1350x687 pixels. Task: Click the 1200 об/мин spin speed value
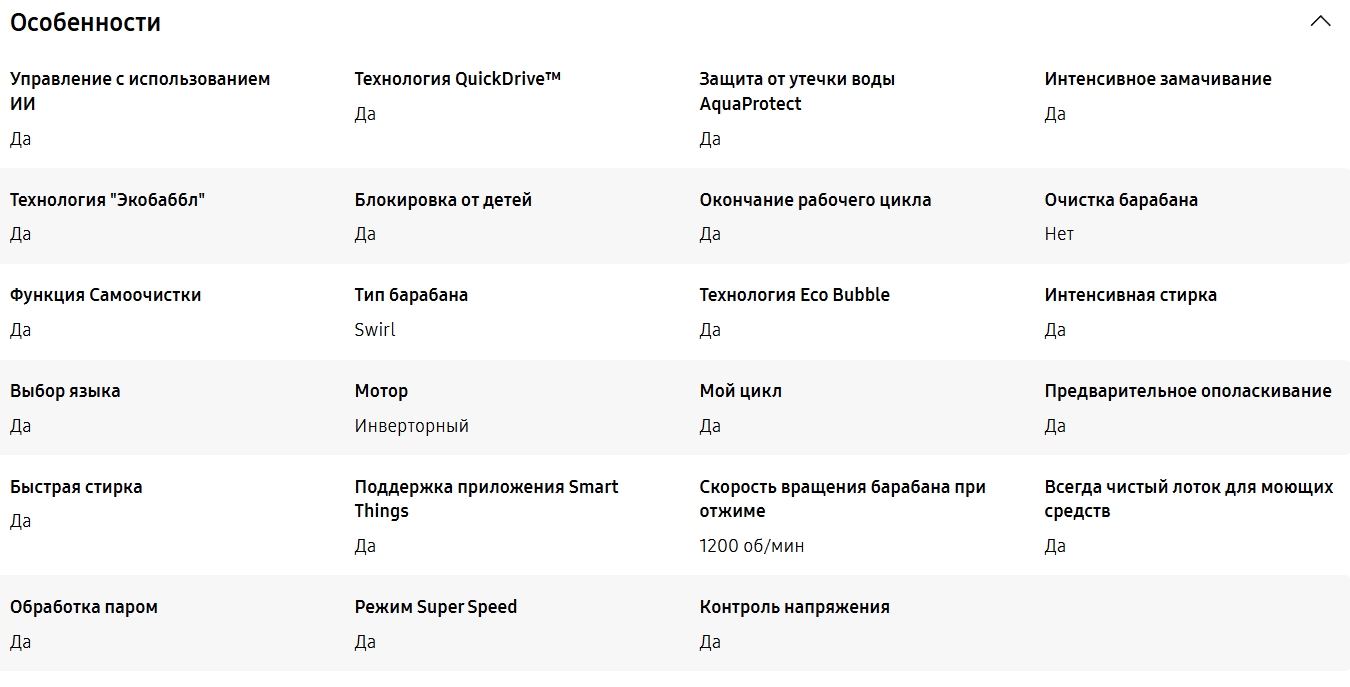click(751, 546)
